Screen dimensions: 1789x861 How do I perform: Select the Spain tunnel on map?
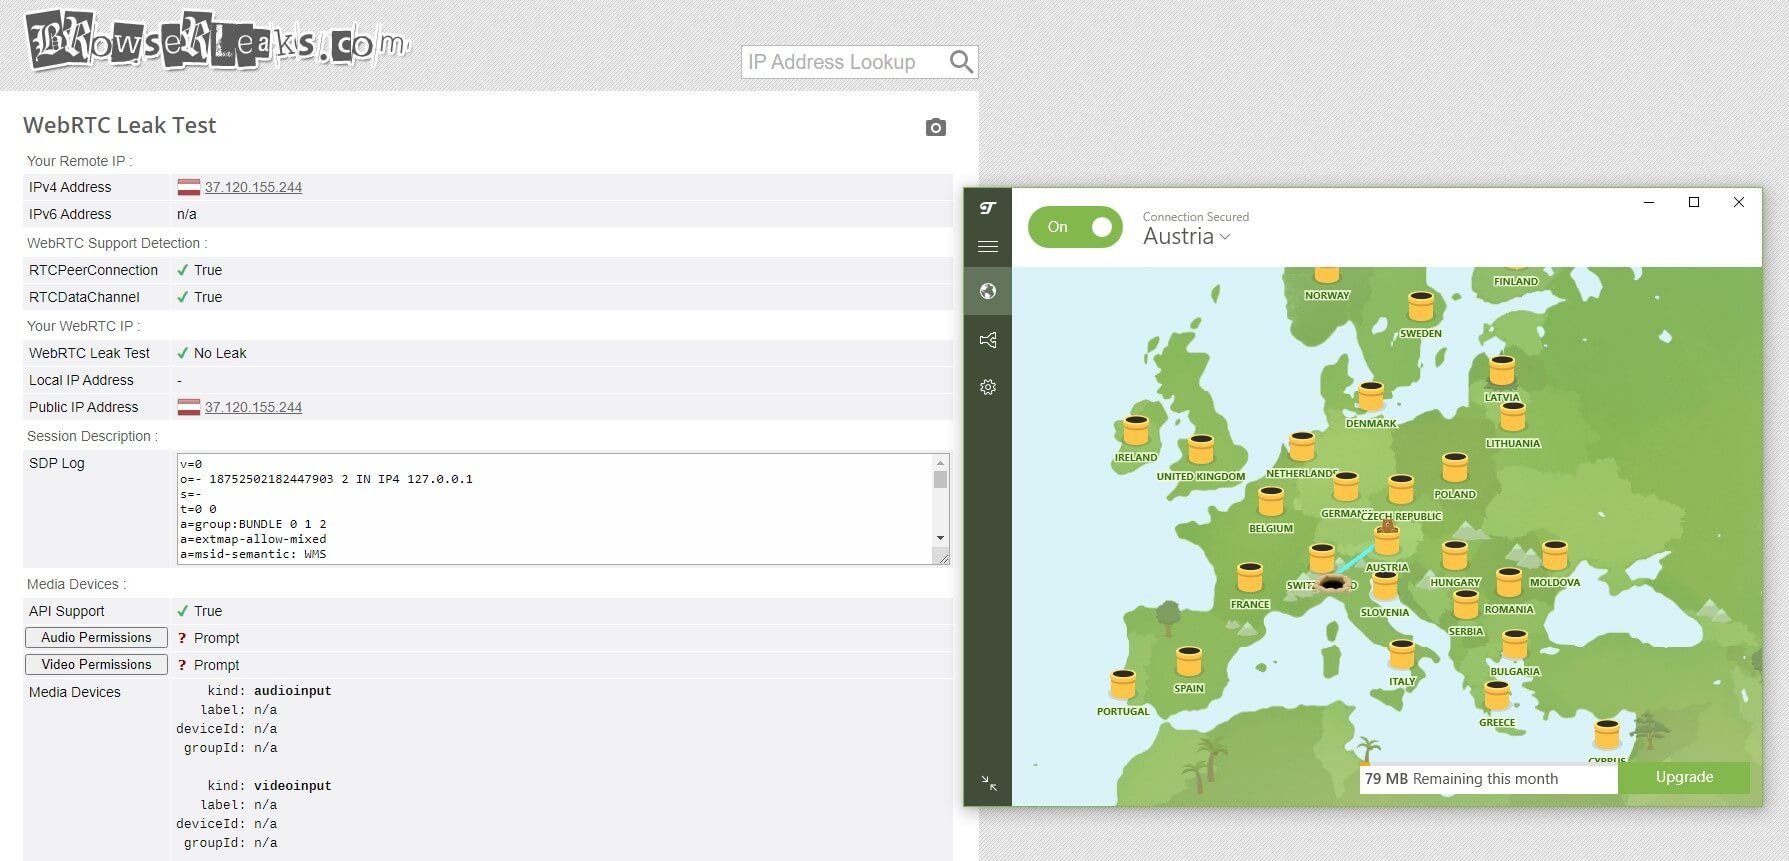pyautogui.click(x=1189, y=662)
